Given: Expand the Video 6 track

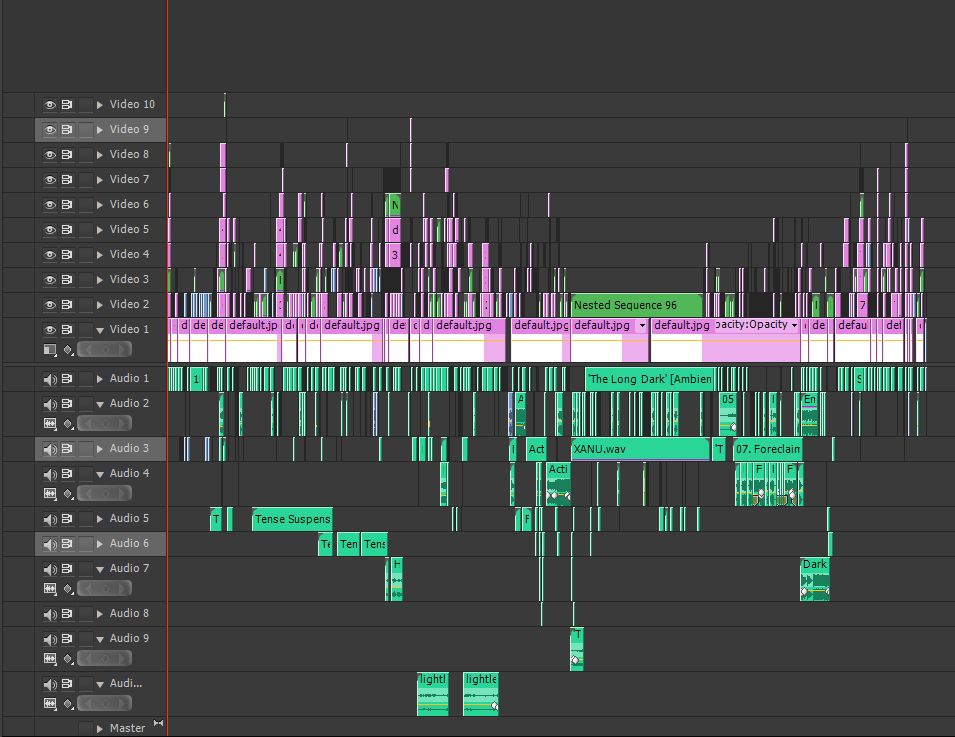Looking at the screenshot, I should coord(100,205).
